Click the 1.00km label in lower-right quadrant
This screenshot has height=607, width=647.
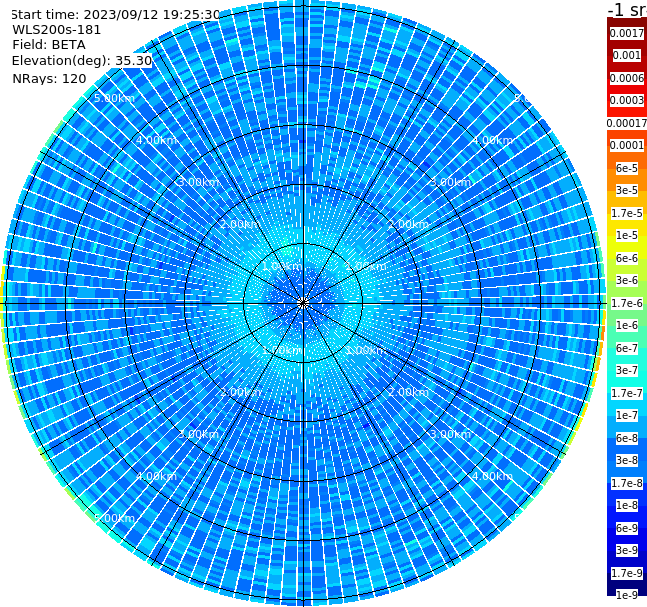[366, 350]
